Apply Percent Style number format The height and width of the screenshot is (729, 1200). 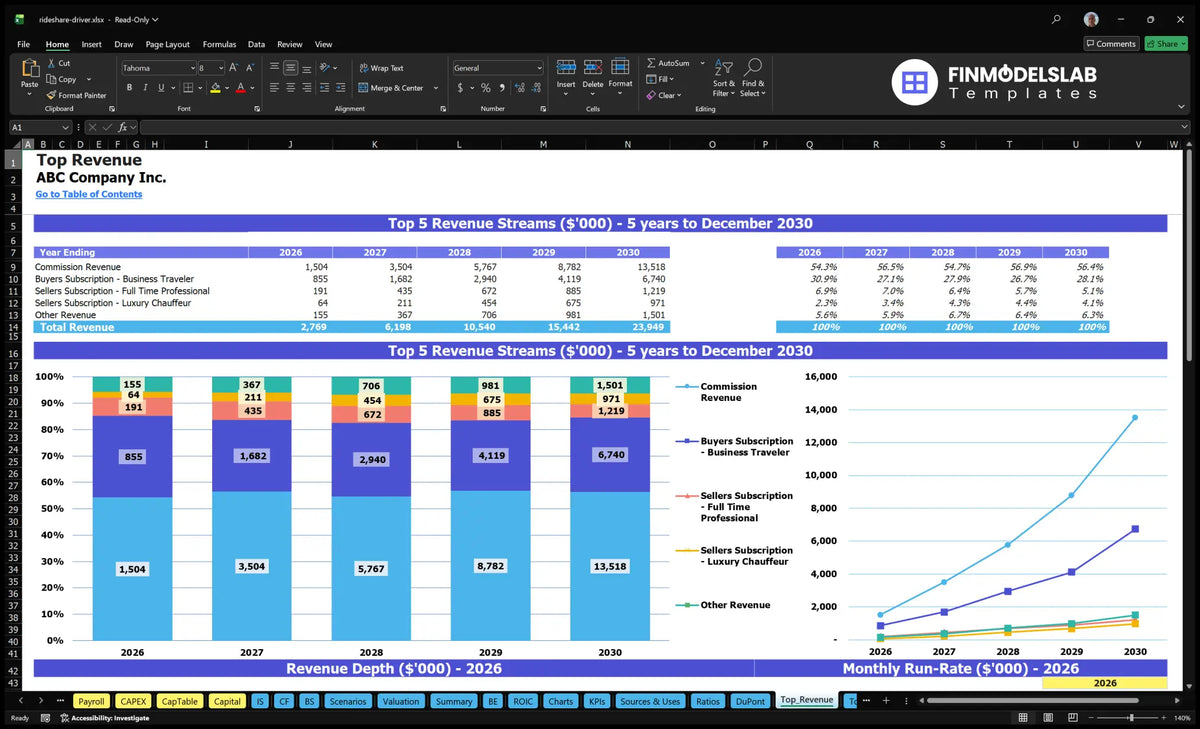(x=486, y=88)
